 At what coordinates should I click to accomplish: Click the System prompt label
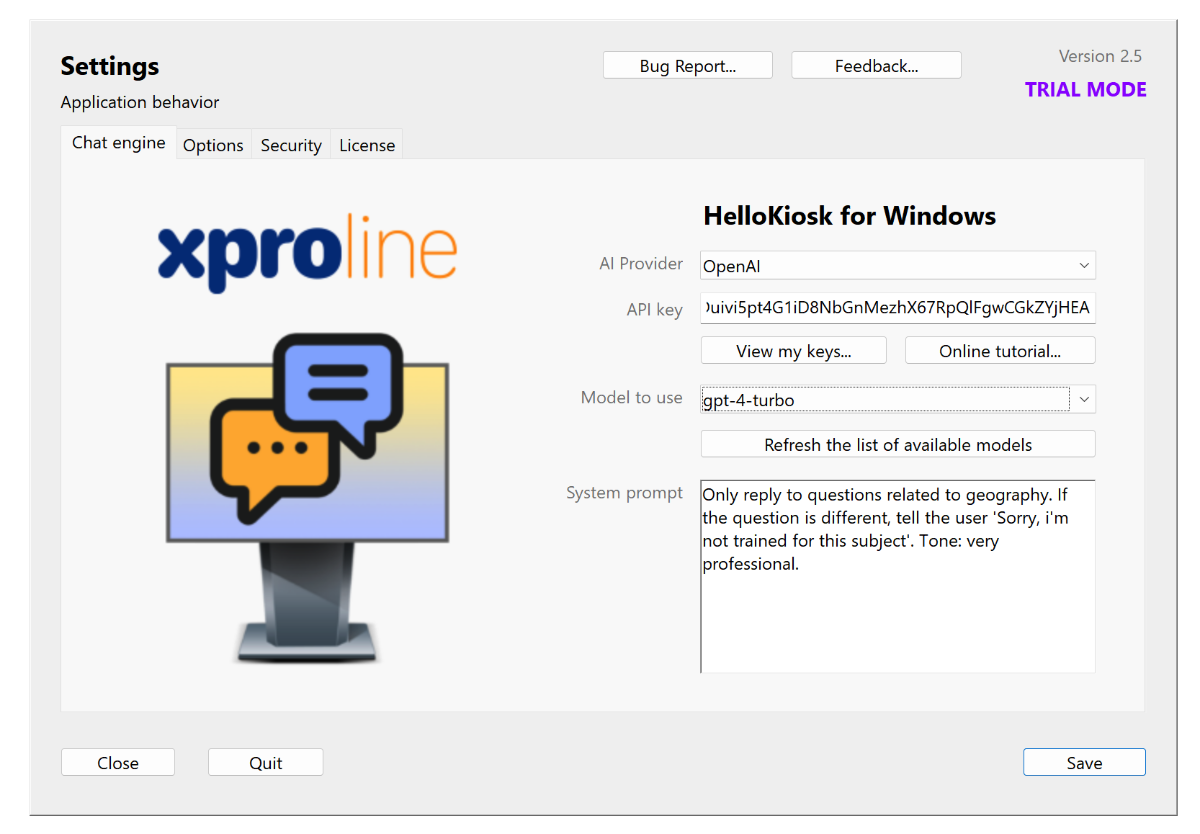pos(625,493)
